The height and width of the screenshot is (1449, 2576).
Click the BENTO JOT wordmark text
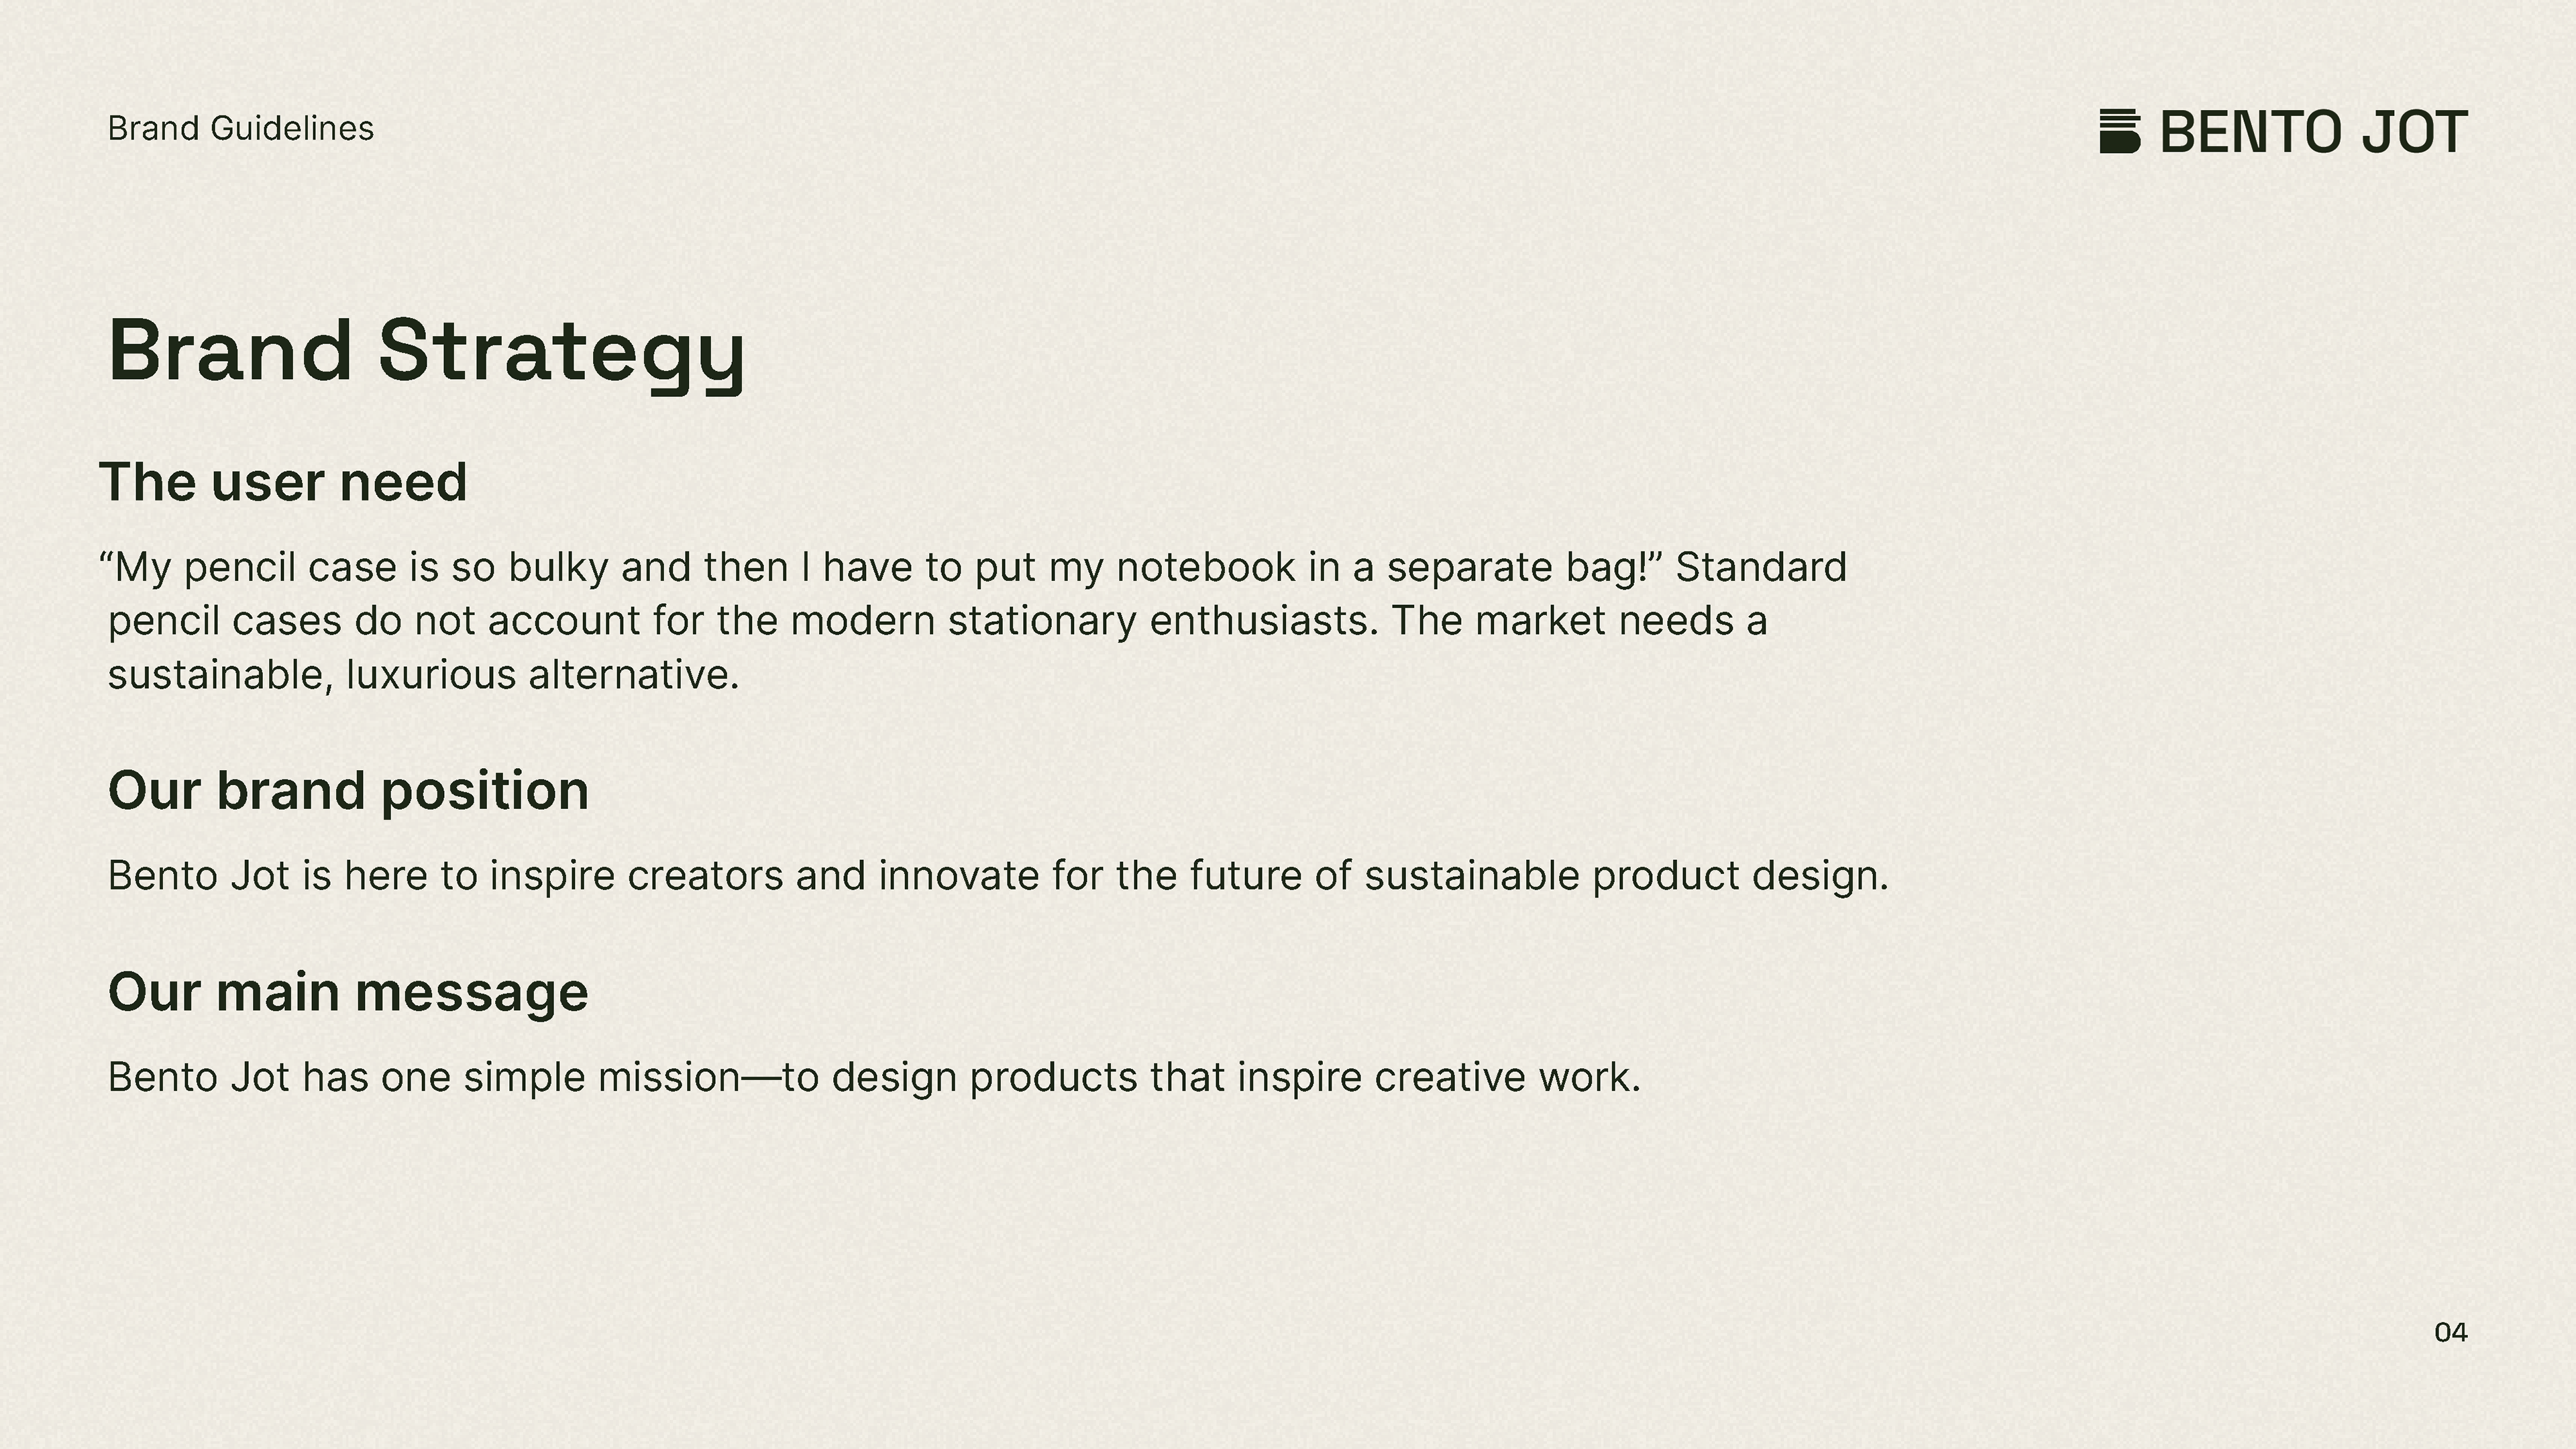coord(2313,132)
